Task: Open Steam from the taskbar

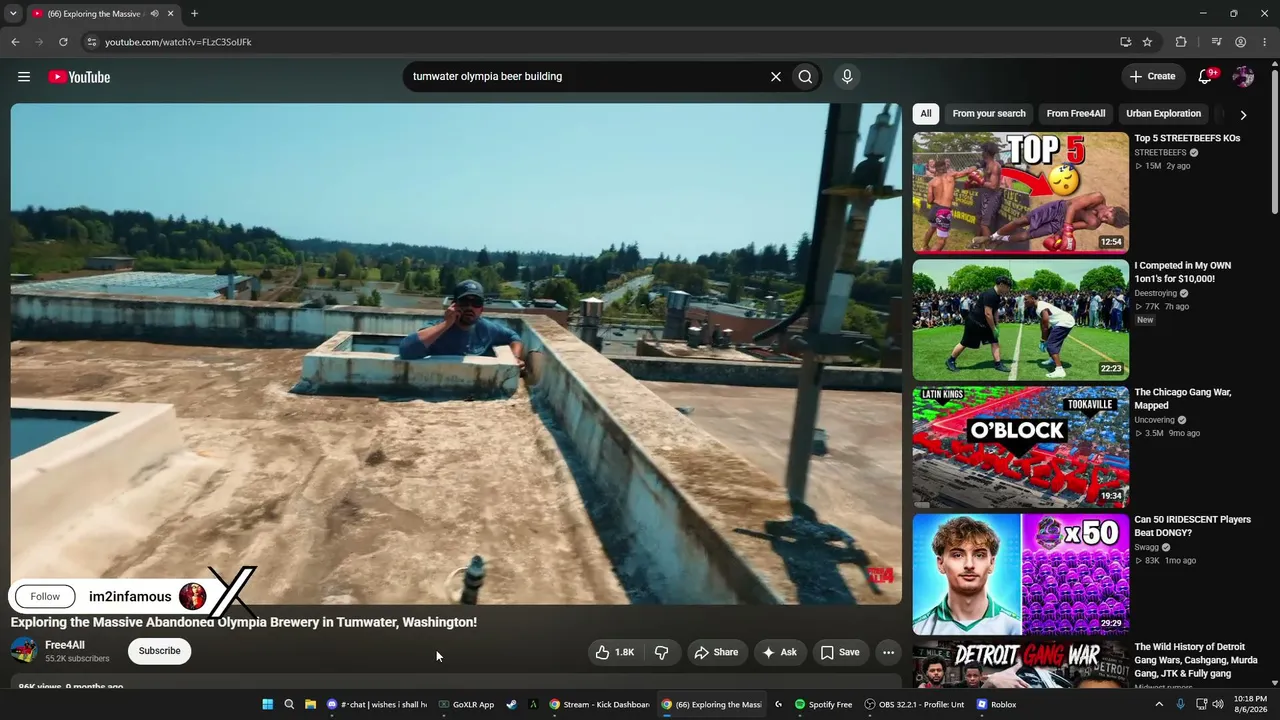Action: [512, 704]
